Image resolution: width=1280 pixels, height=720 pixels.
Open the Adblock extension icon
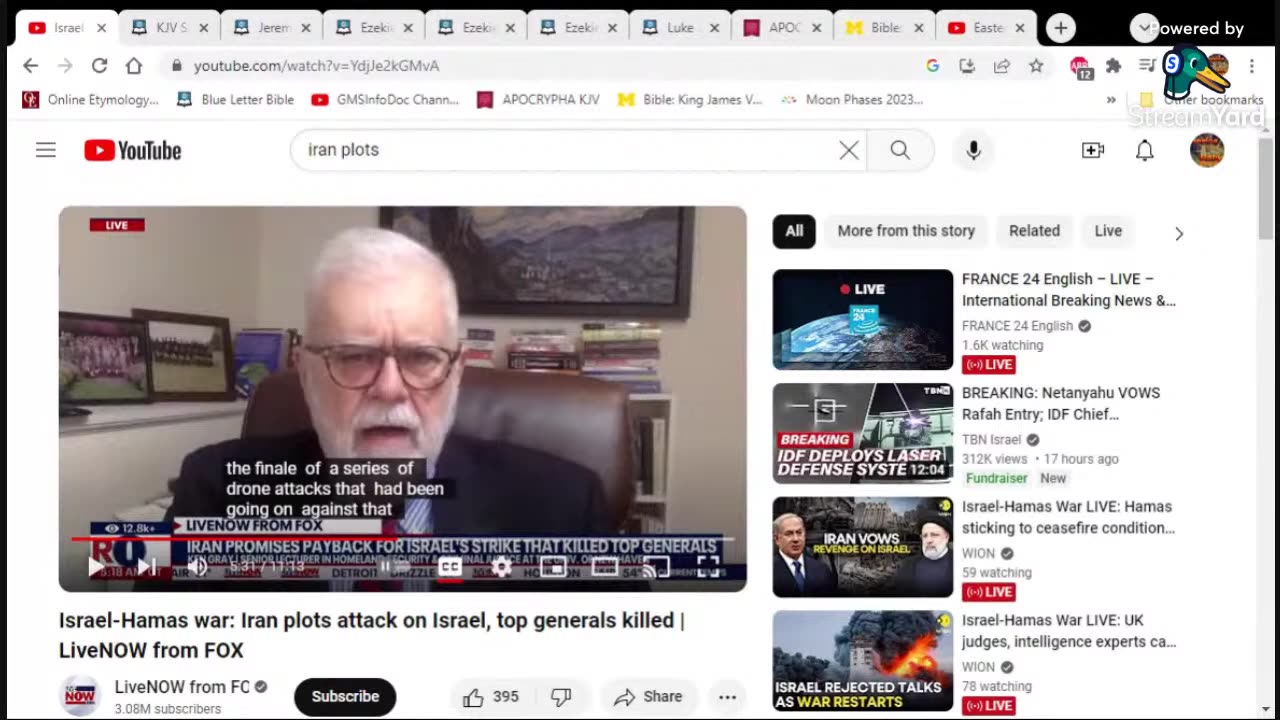coord(1080,67)
